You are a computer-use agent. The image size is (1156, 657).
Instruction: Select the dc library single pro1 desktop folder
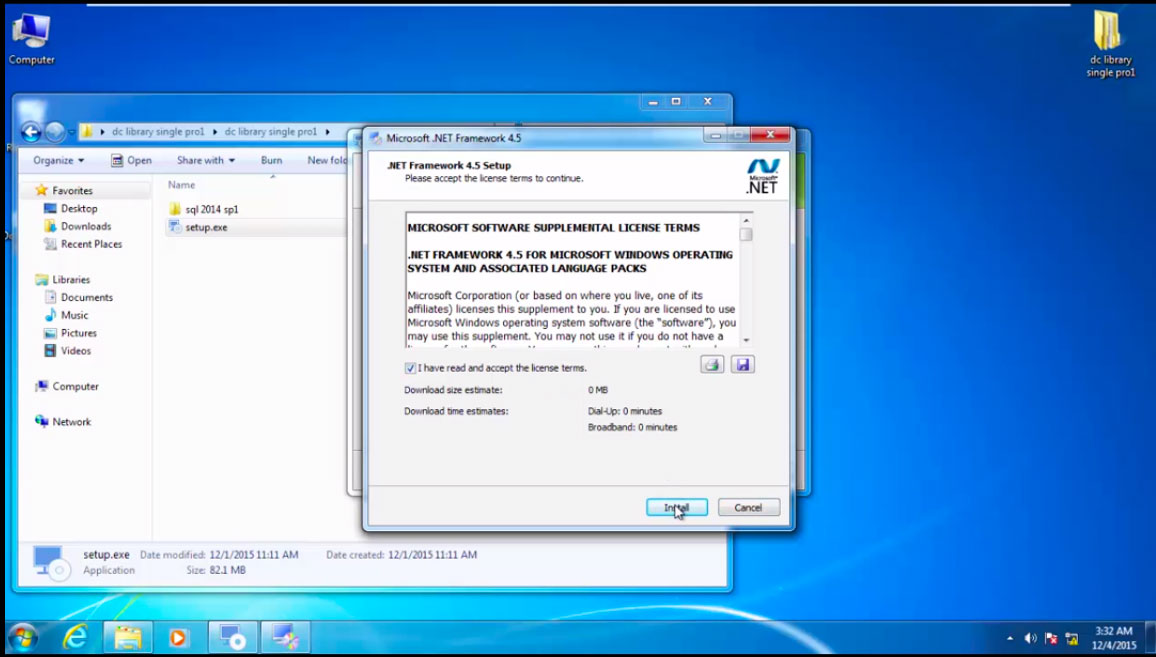1110,44
